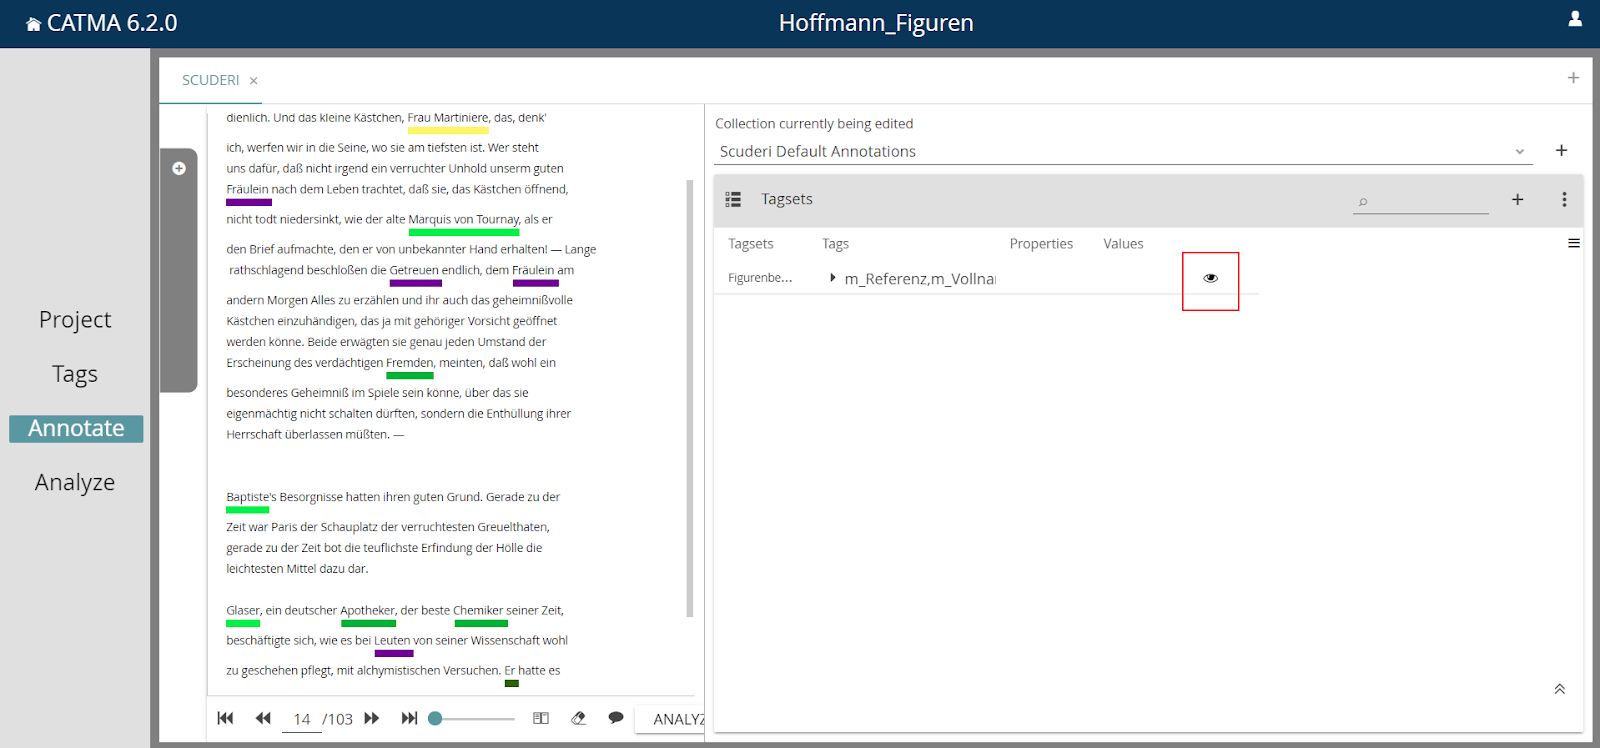This screenshot has height=748, width=1600.
Task: Open the user account icon
Action: [x=1575, y=19]
